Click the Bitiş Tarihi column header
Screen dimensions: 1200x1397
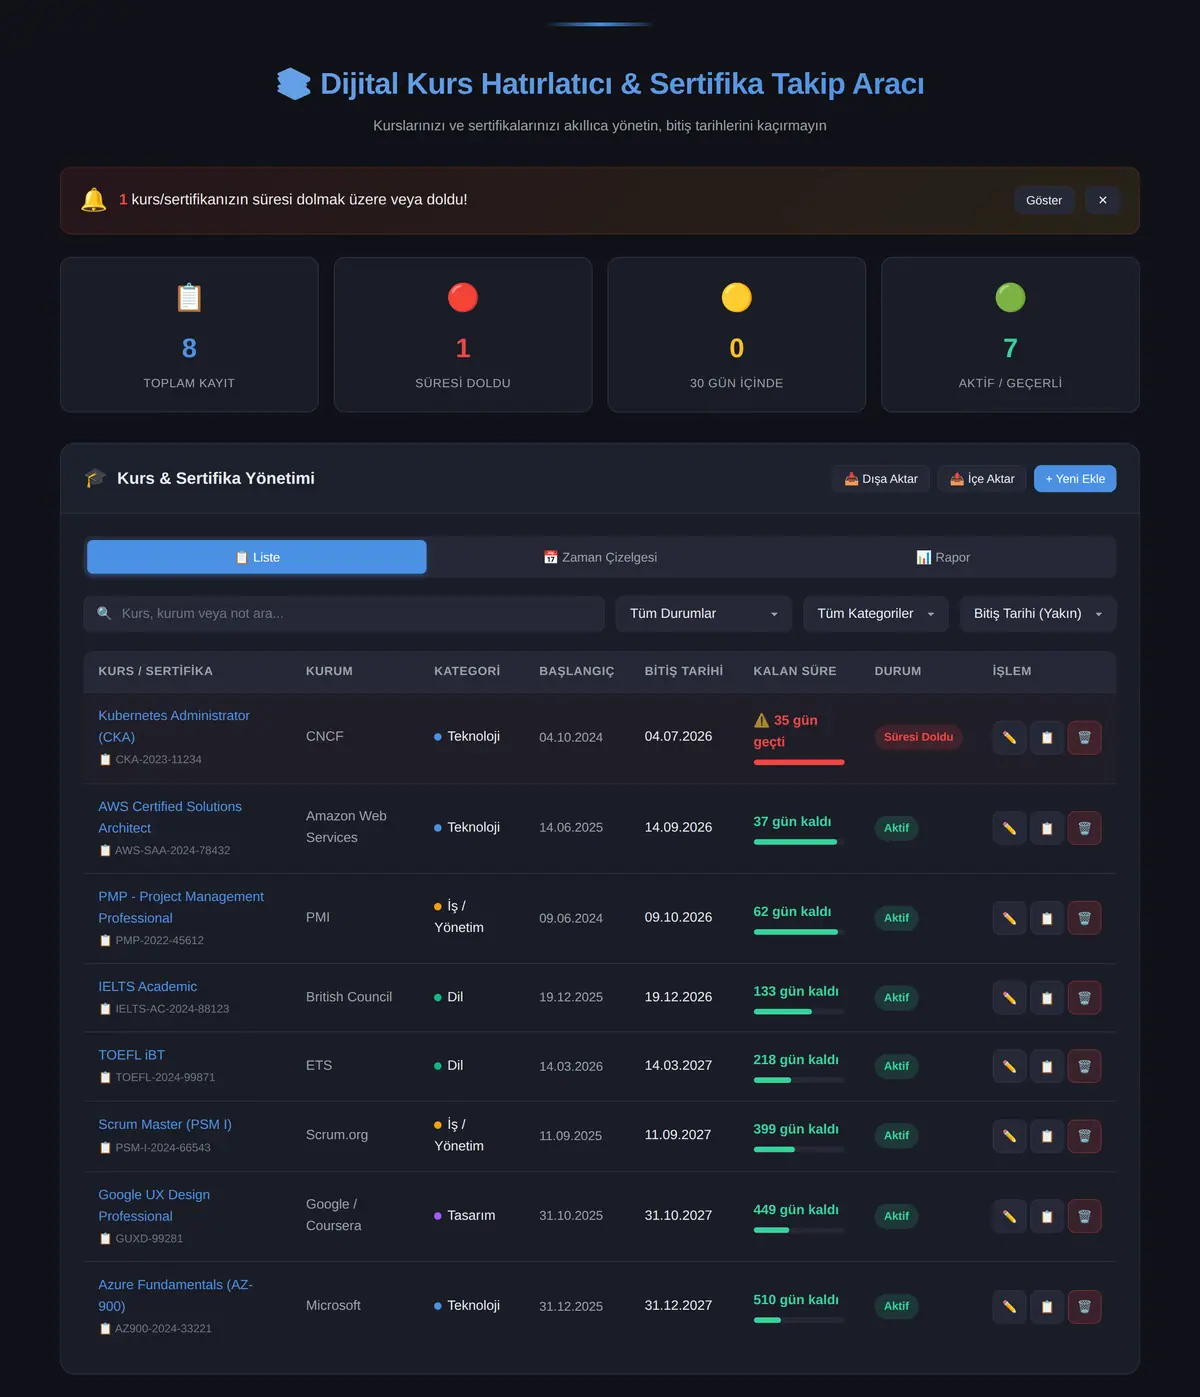pyautogui.click(x=684, y=671)
